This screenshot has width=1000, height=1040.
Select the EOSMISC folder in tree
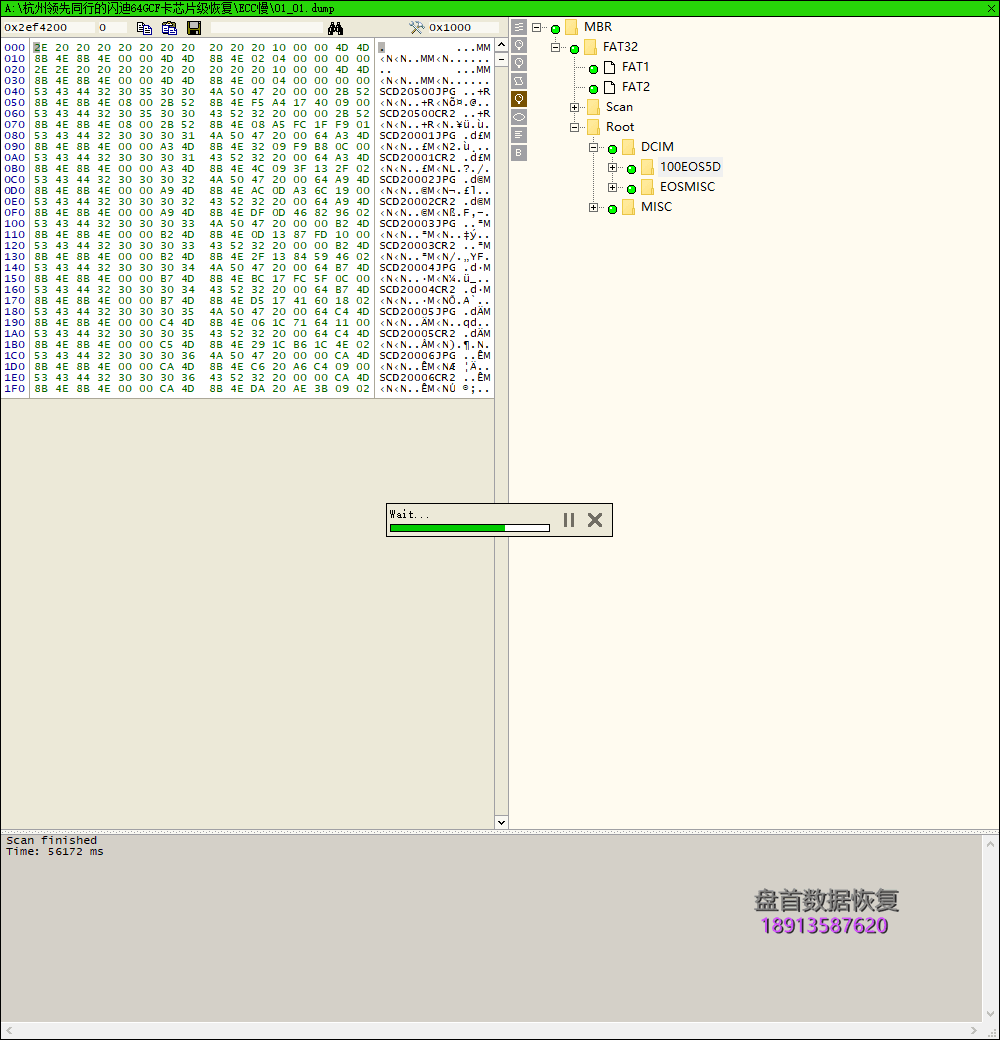coord(687,186)
